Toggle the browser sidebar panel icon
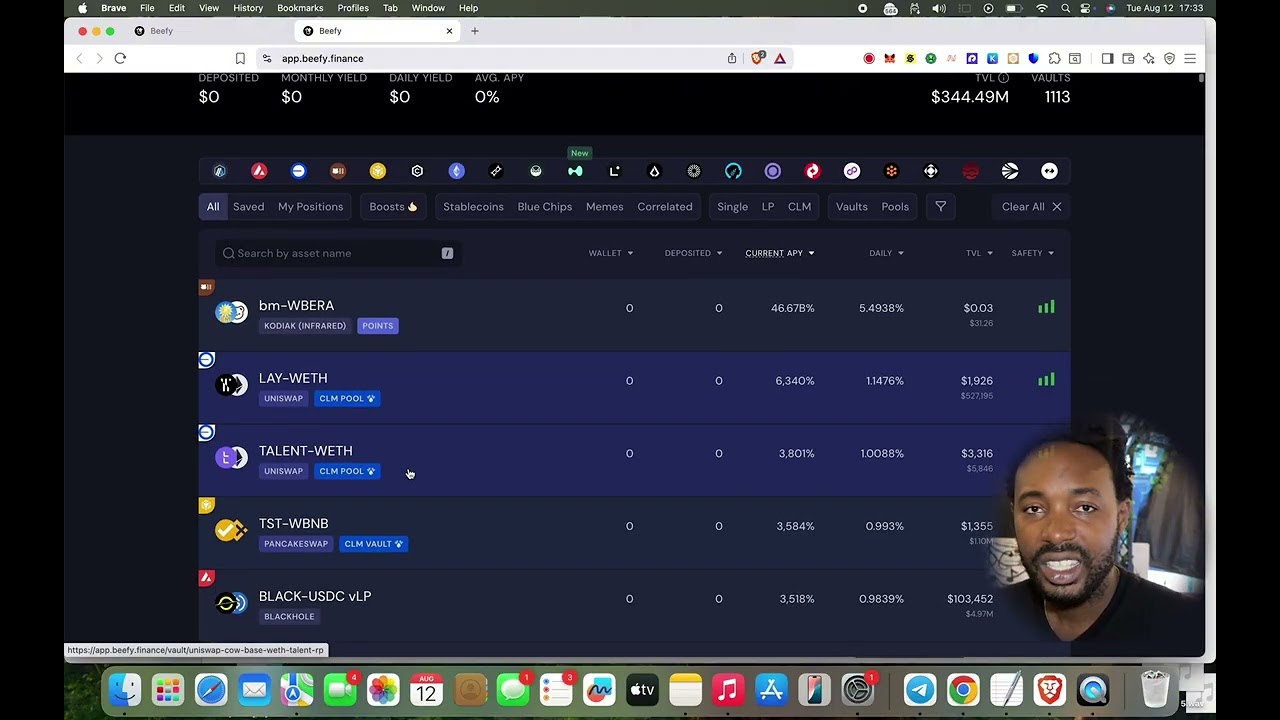 pos(1107,58)
